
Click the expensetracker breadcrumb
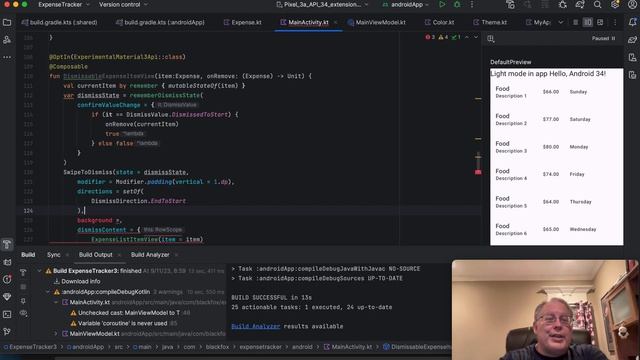click(260, 347)
